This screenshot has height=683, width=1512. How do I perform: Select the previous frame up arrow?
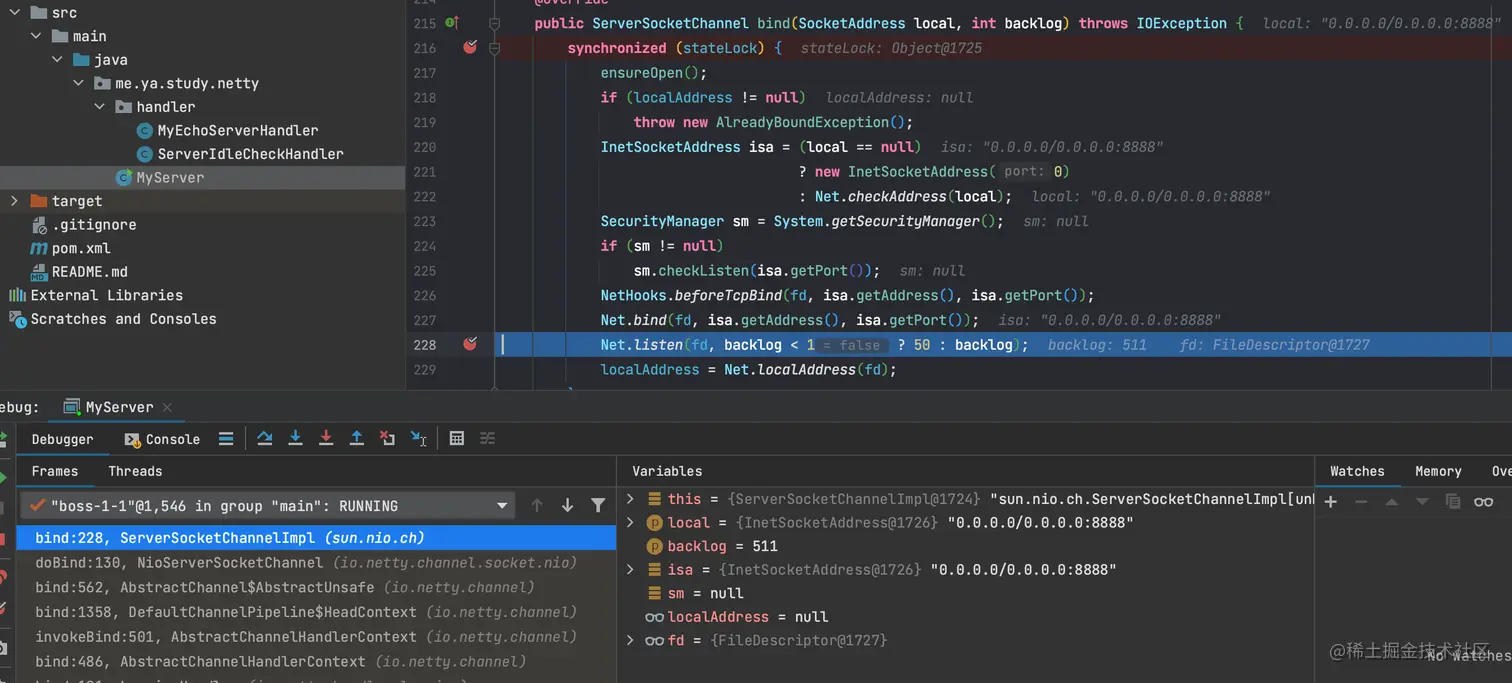point(537,505)
